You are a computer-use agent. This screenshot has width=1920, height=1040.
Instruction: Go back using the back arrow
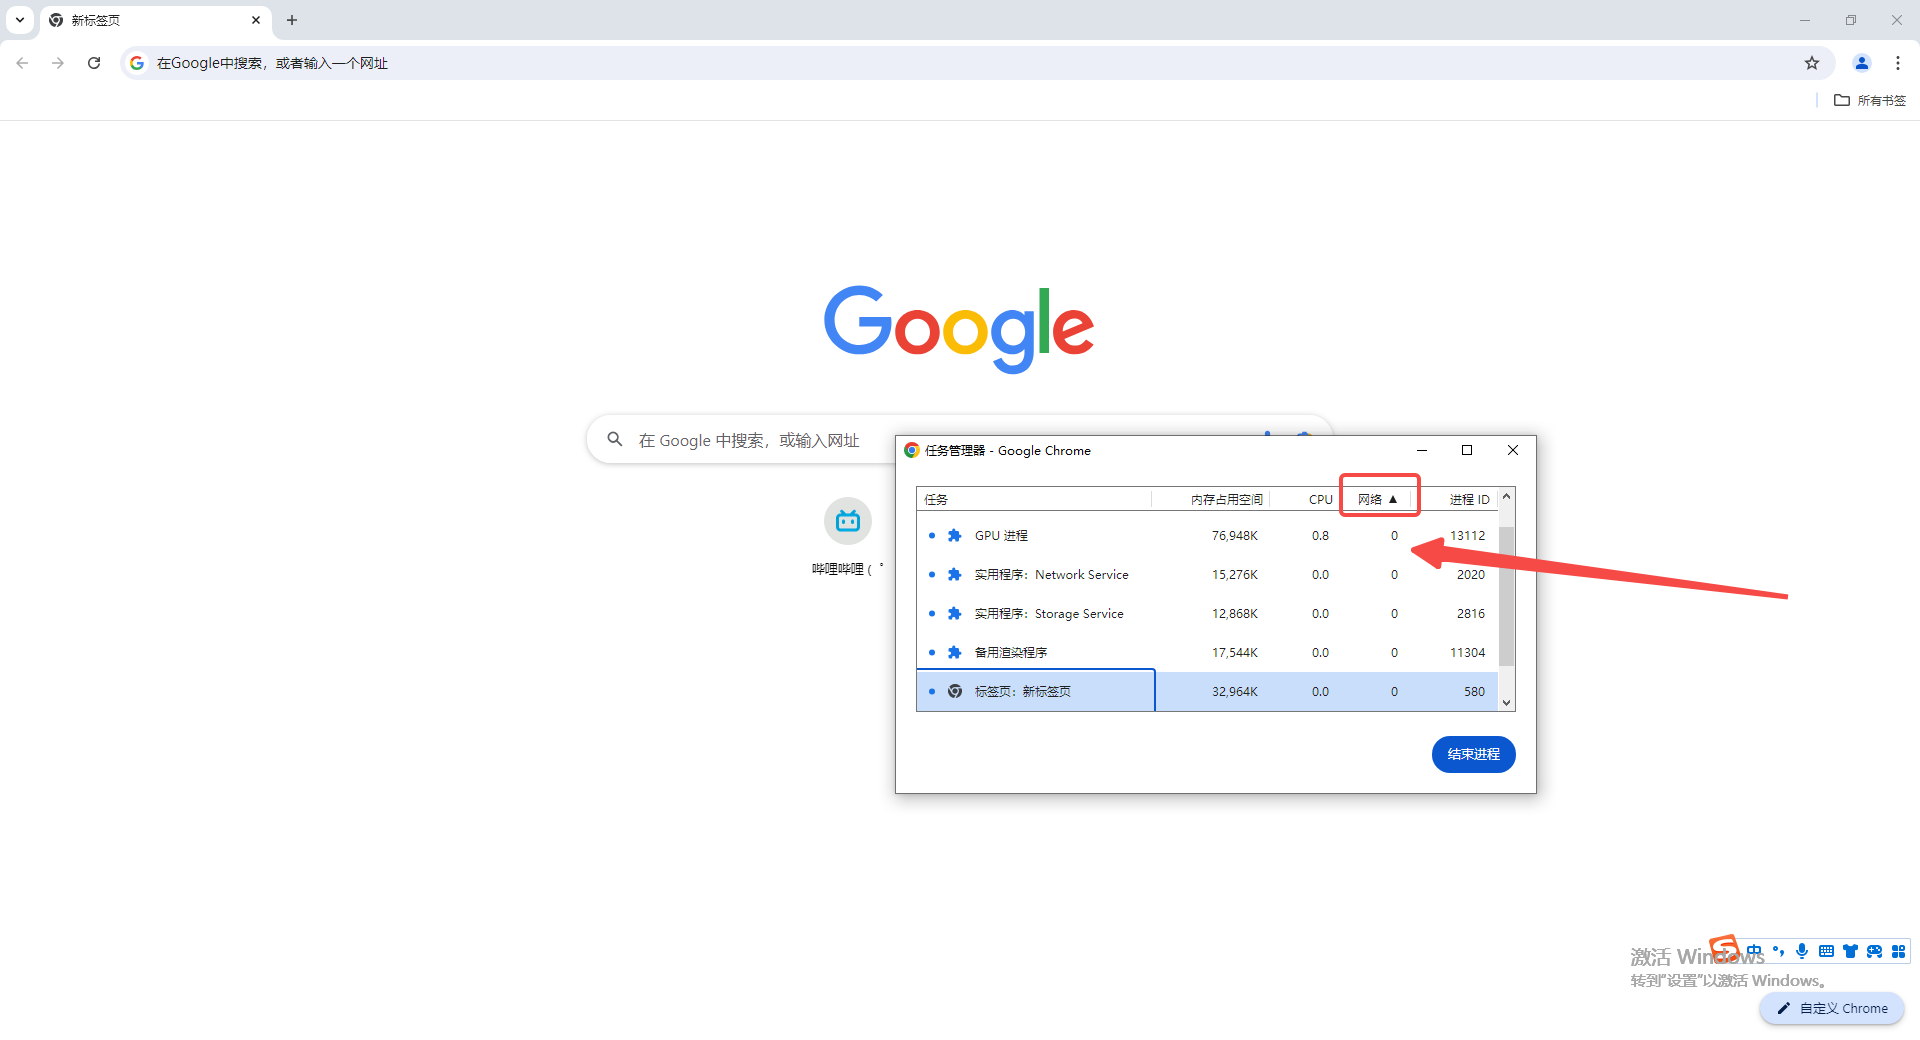(22, 63)
